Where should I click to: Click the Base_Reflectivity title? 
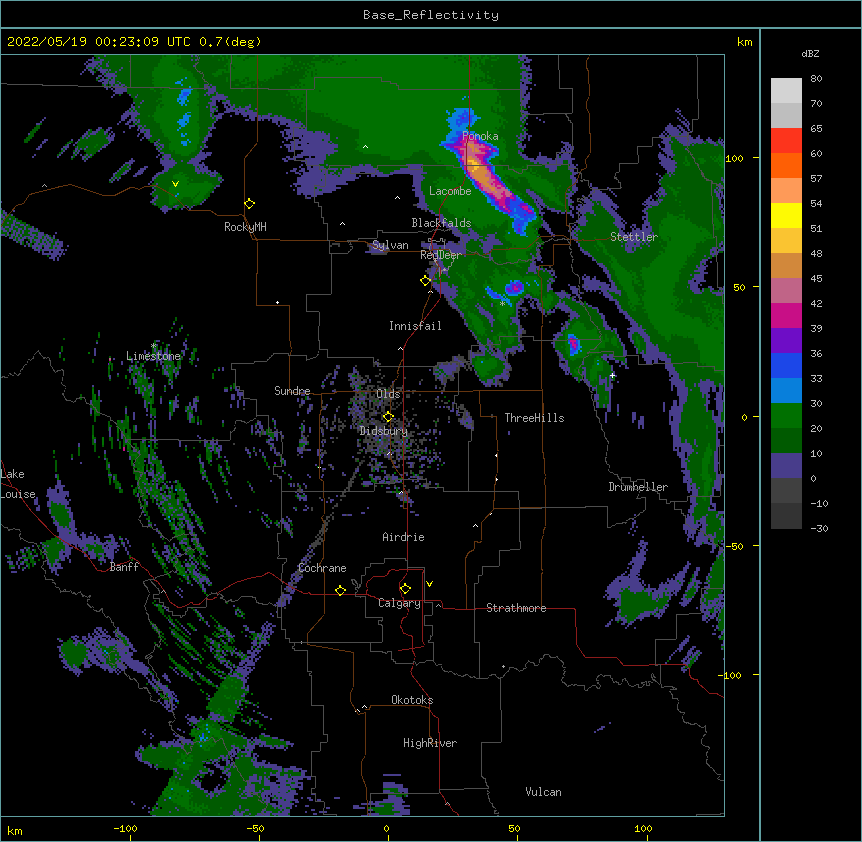(x=431, y=15)
